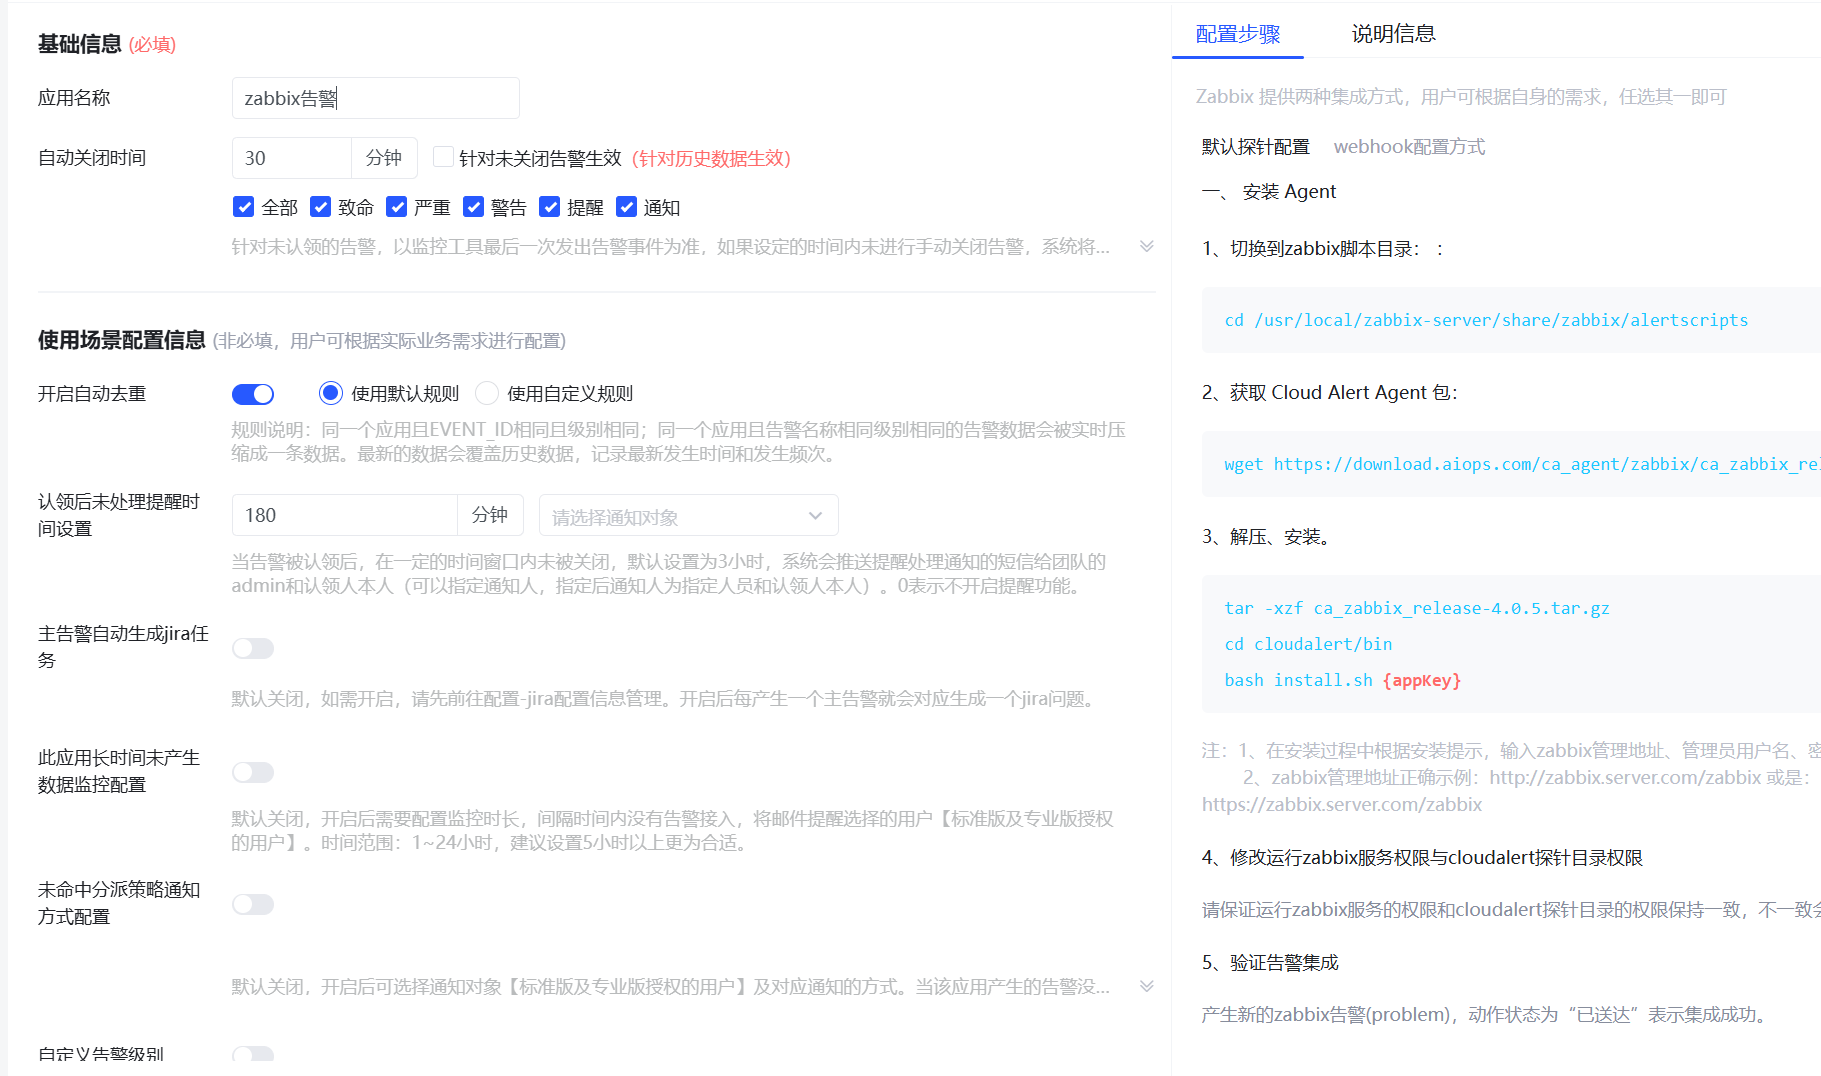Enable 针对未关闭告警生效 checkbox
Viewport: 1821px width, 1076px height.
pyautogui.click(x=443, y=157)
